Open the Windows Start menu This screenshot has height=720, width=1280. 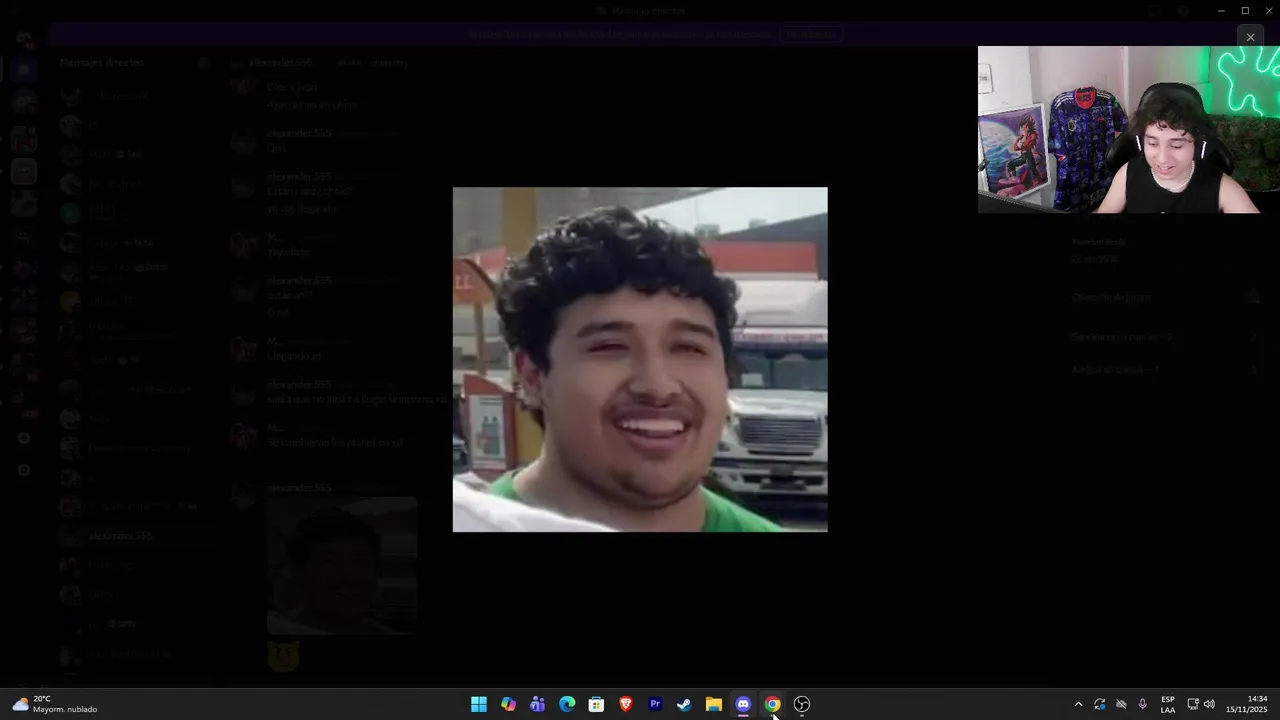click(479, 704)
